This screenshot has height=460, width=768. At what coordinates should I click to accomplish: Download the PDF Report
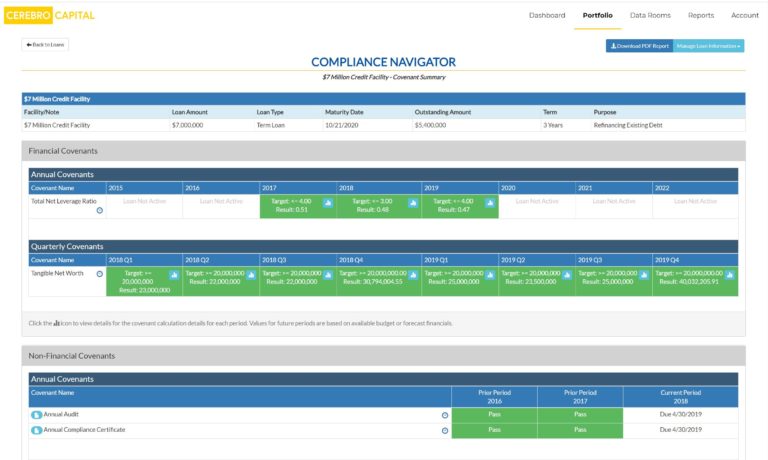point(640,46)
